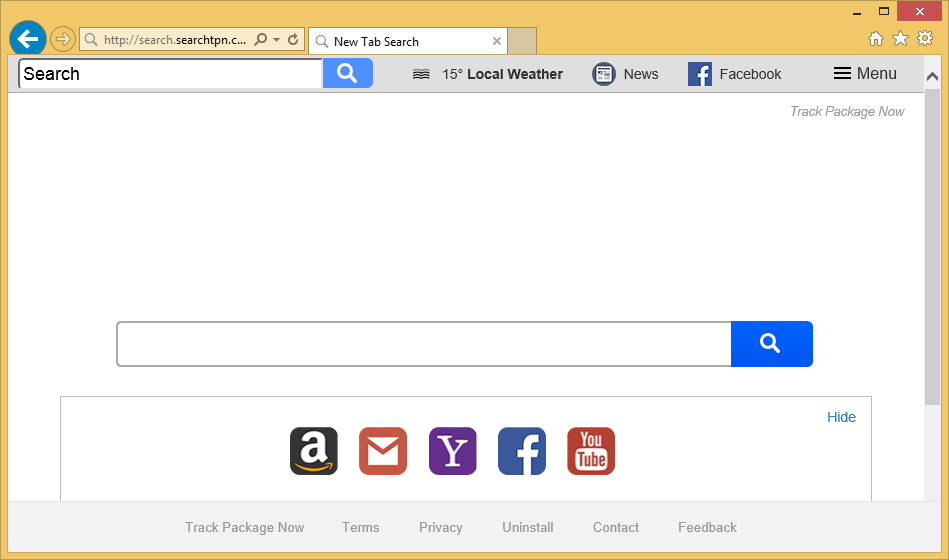Hide the shortcuts panel
The height and width of the screenshot is (560, 949).
pyautogui.click(x=841, y=417)
